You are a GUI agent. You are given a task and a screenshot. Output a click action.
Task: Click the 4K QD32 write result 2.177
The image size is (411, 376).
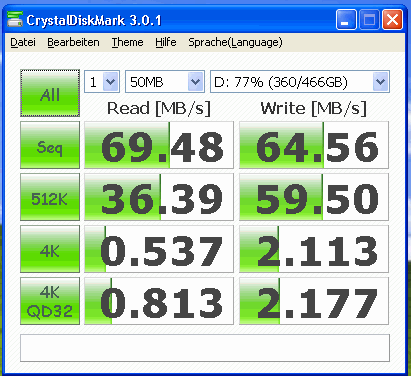coord(314,301)
